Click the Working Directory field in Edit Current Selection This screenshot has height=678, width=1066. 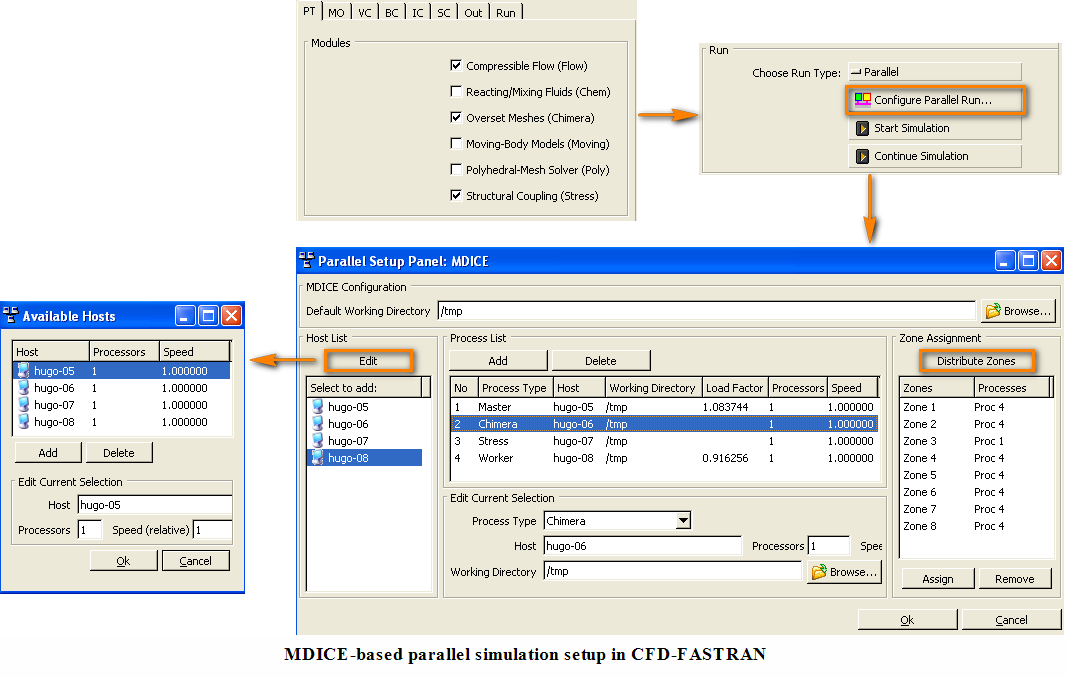pyautogui.click(x=673, y=571)
